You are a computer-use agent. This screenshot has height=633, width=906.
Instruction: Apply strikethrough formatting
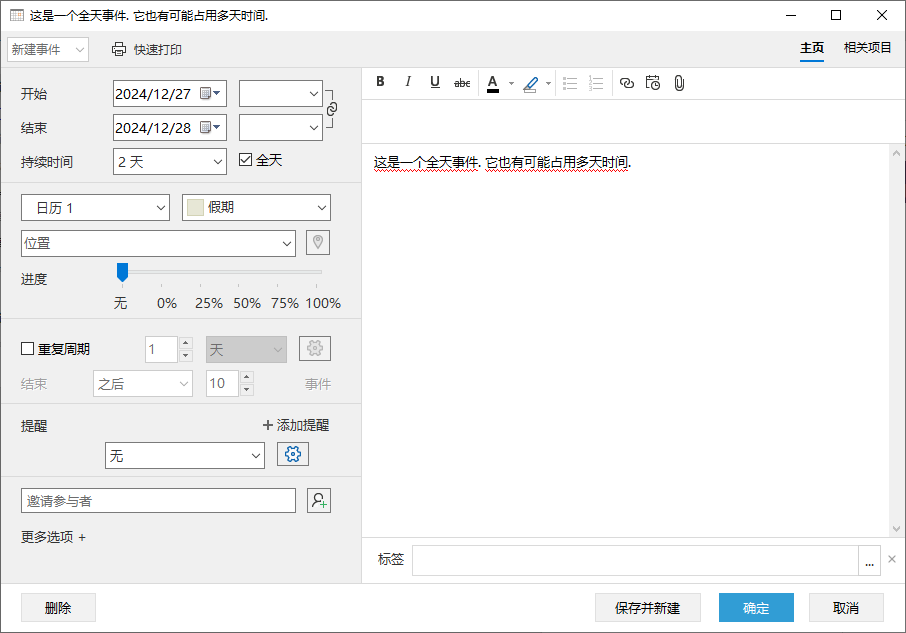point(462,83)
